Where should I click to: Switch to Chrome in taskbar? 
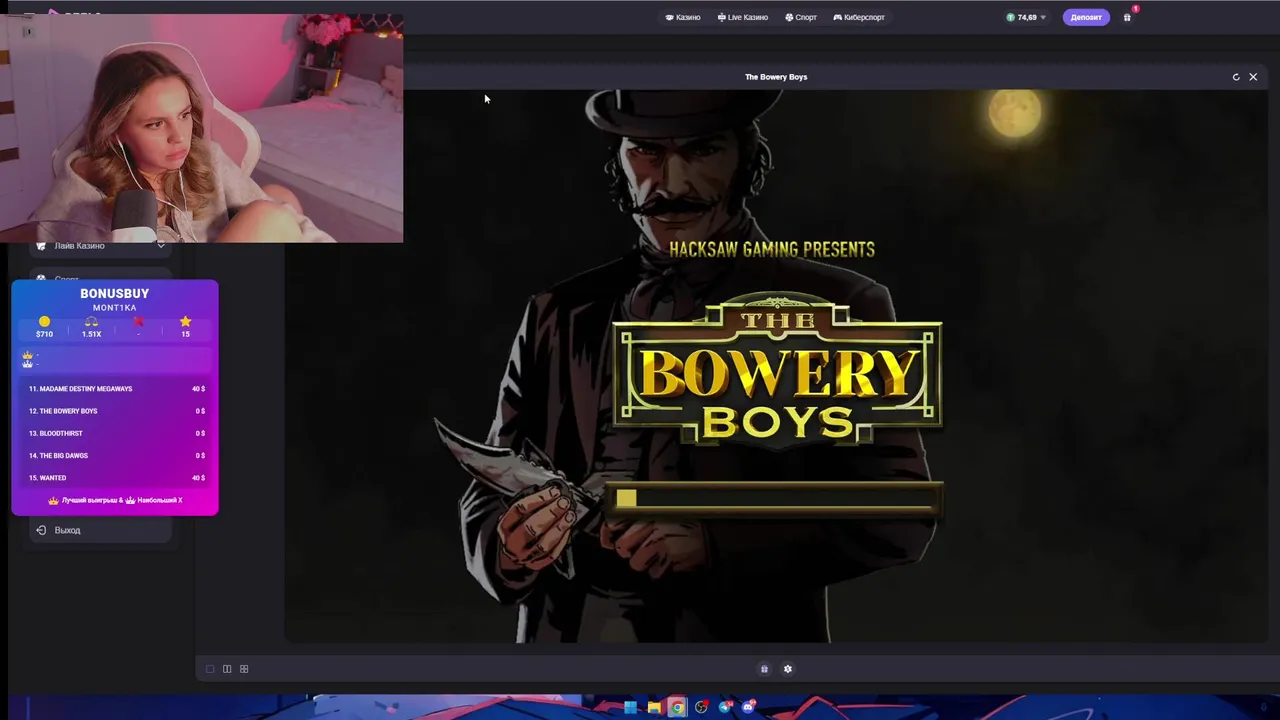coord(677,707)
